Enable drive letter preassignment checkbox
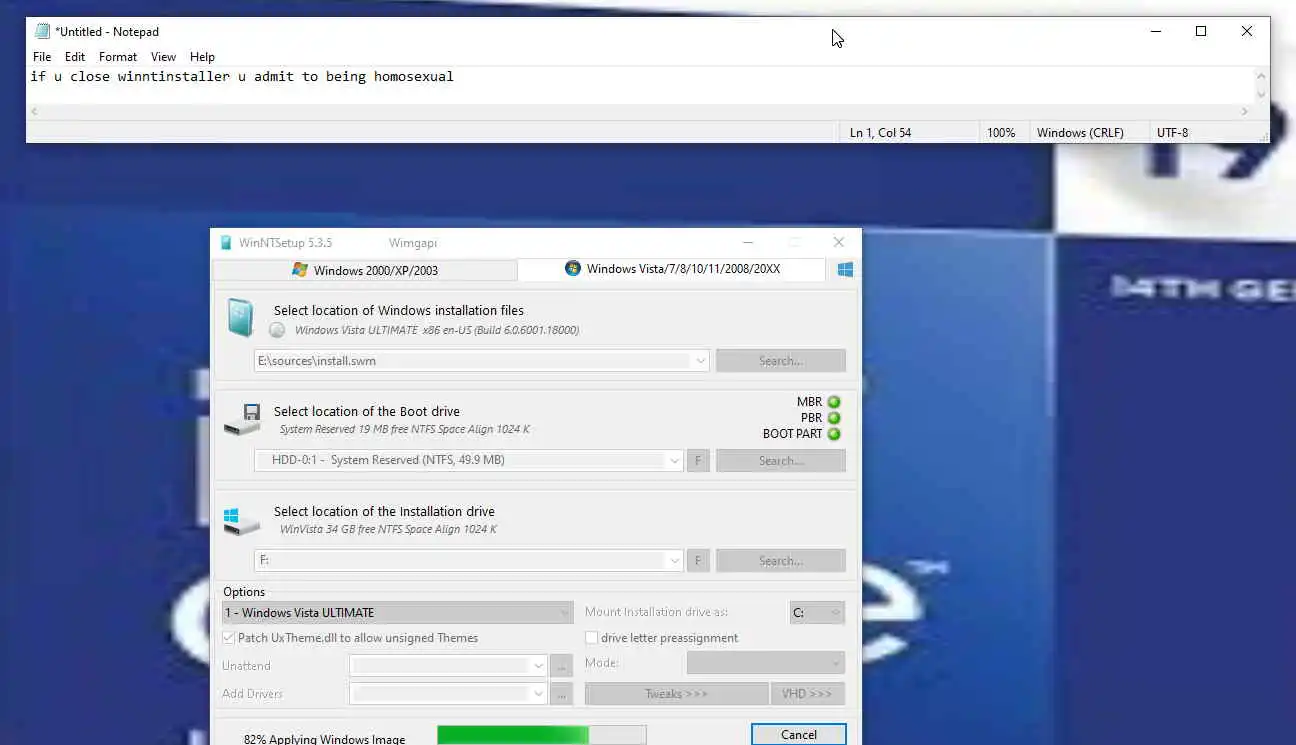The height and width of the screenshot is (745, 1296). point(592,638)
